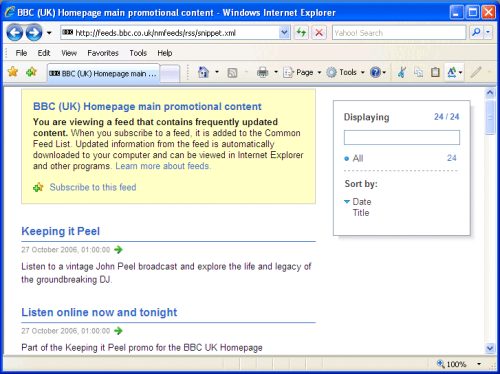This screenshot has width=500, height=374.
Task: Open the Tools gear toolbar menu
Action: pyautogui.click(x=345, y=72)
